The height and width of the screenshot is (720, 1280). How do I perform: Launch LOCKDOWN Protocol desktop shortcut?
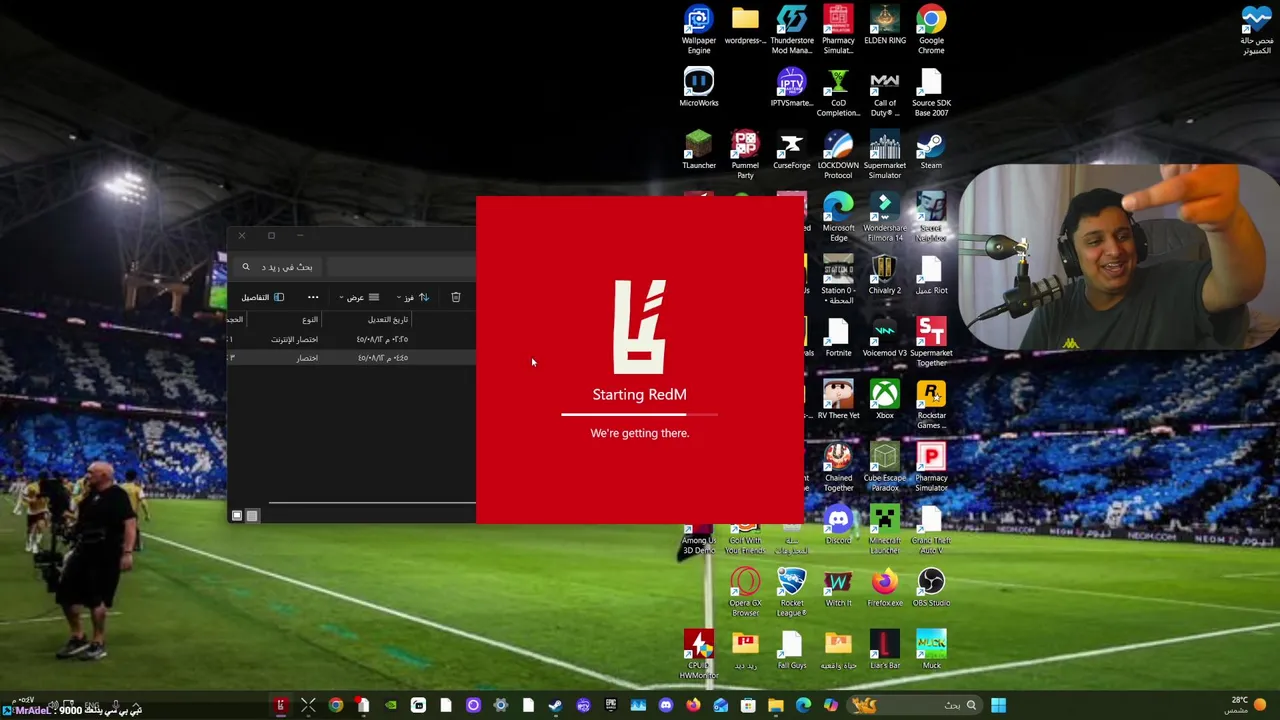(838, 154)
